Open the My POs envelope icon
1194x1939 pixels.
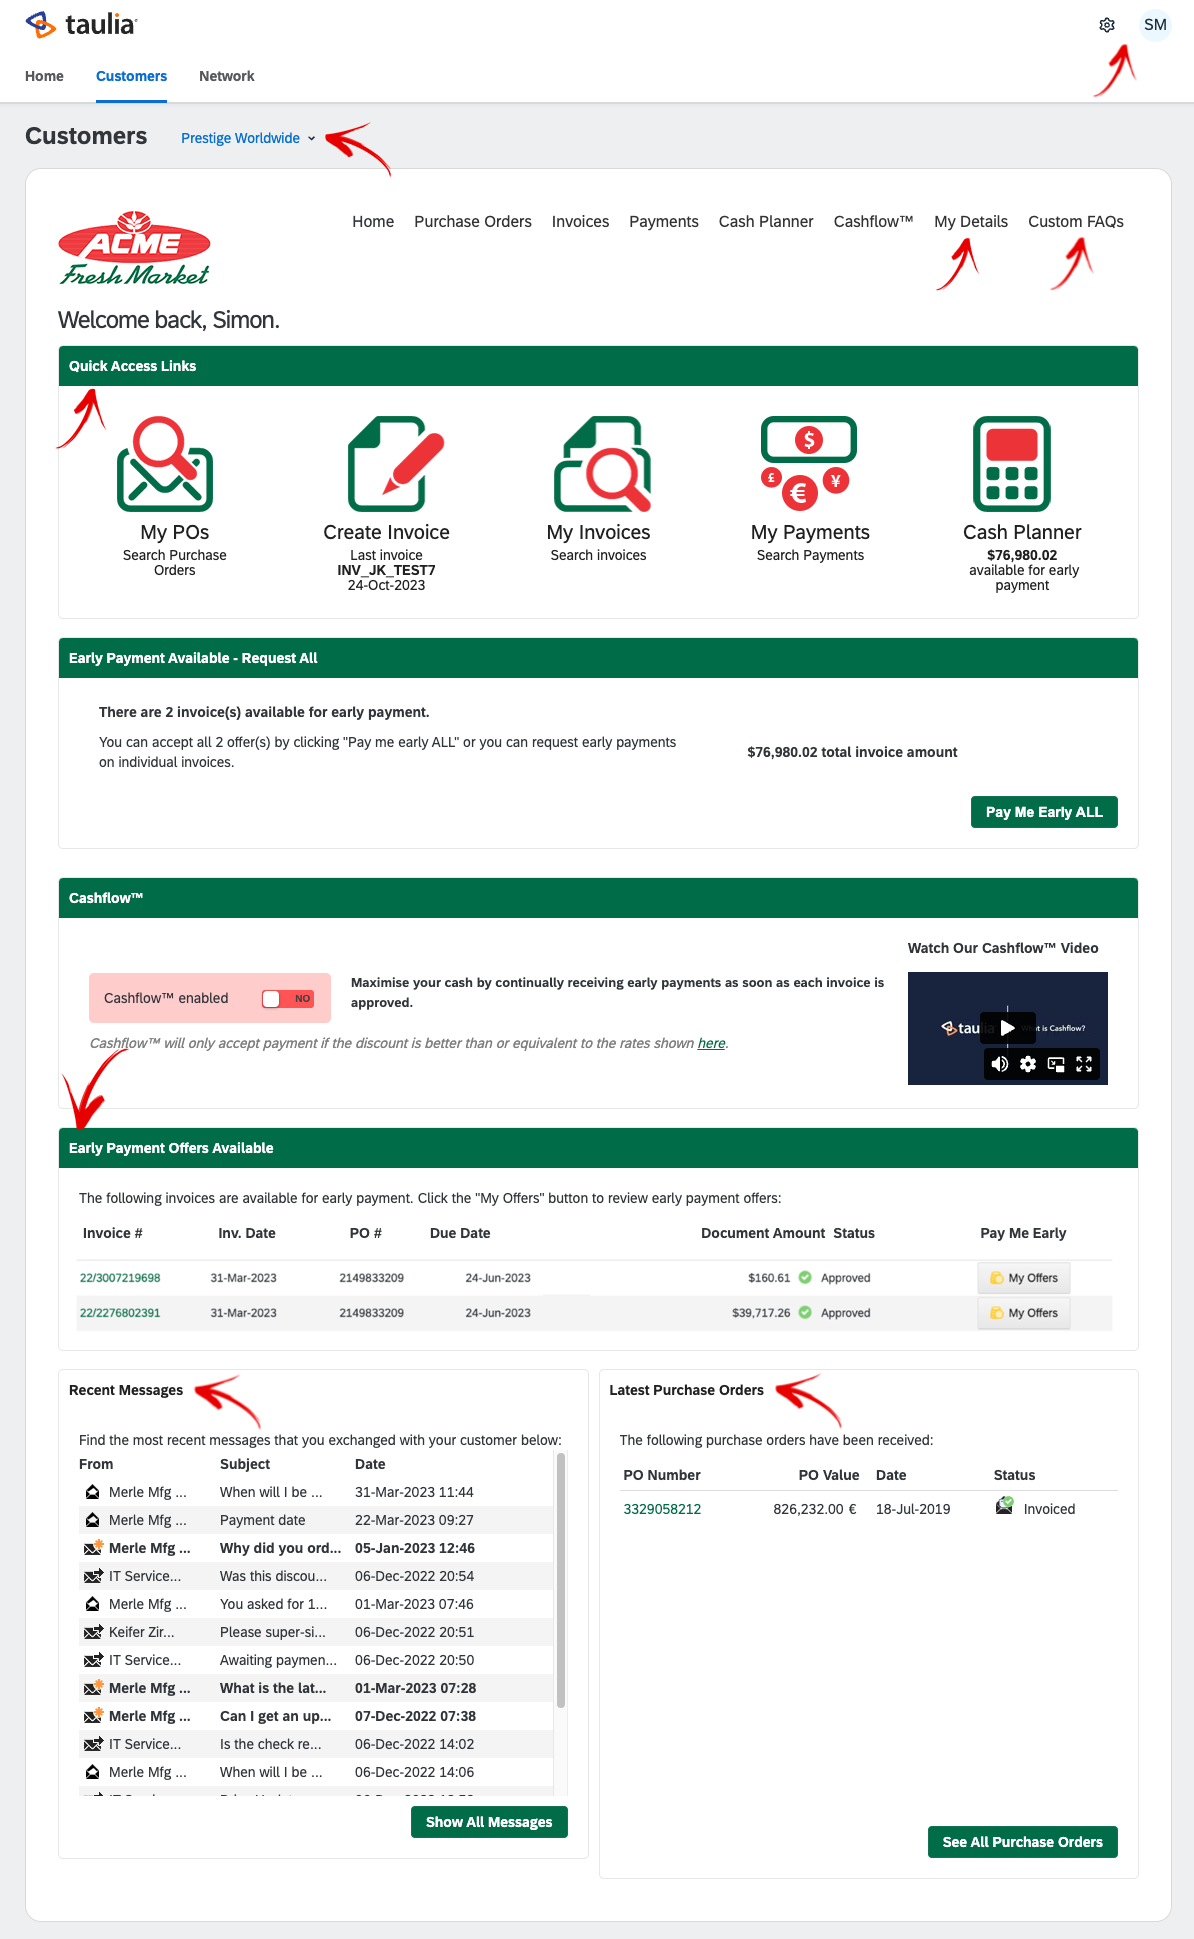click(x=165, y=464)
